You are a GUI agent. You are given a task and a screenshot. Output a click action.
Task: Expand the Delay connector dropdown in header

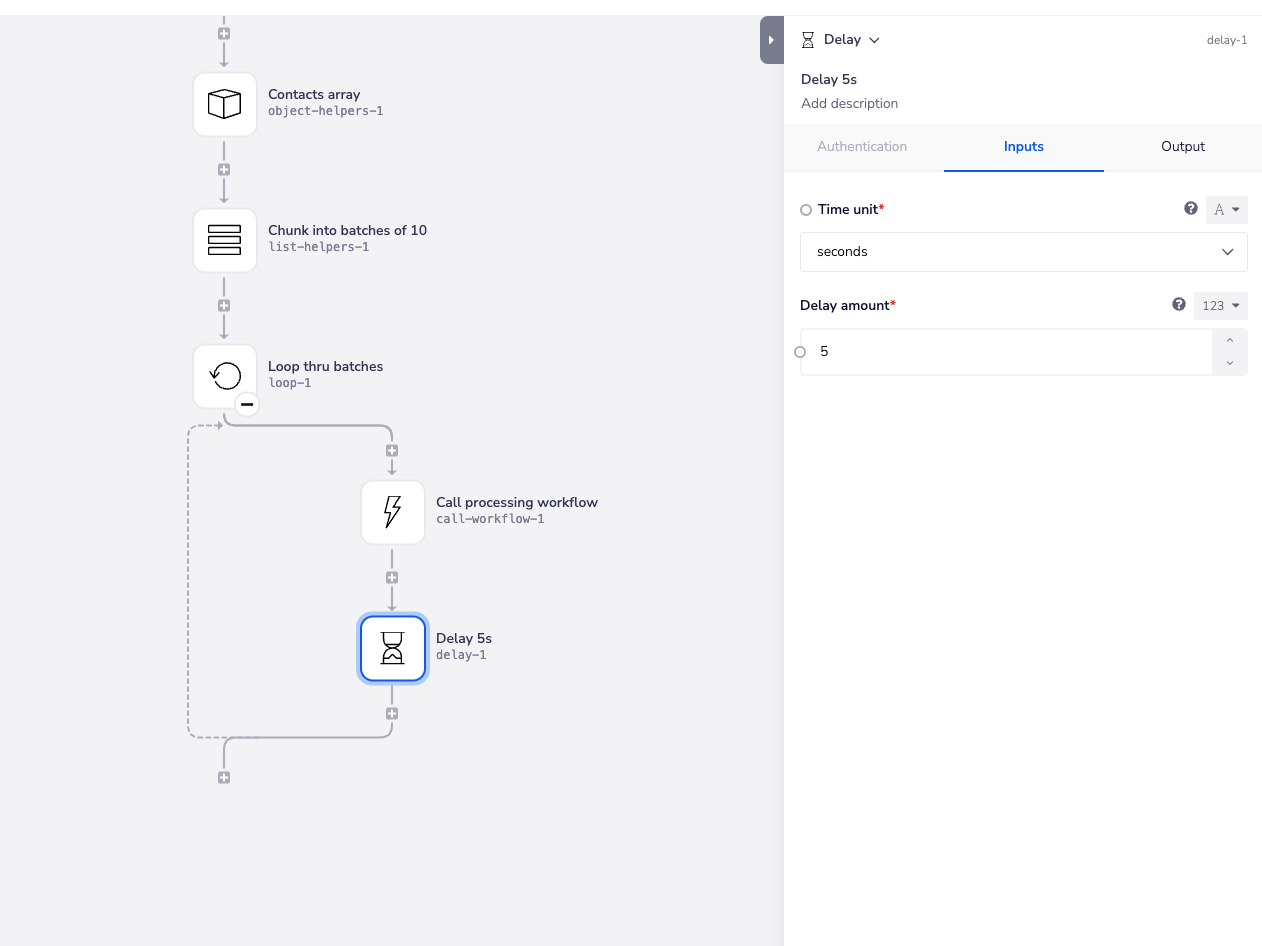click(874, 40)
